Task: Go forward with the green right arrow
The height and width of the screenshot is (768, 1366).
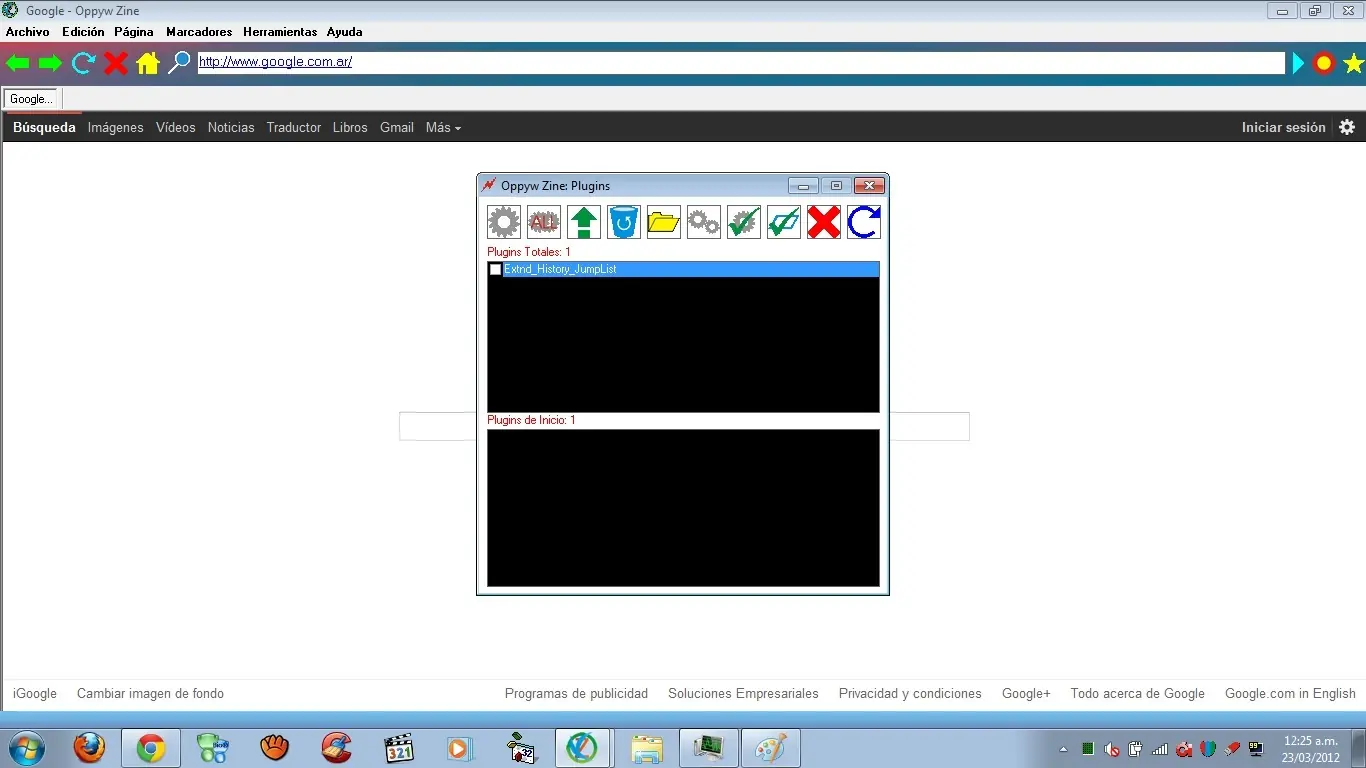Action: click(50, 64)
